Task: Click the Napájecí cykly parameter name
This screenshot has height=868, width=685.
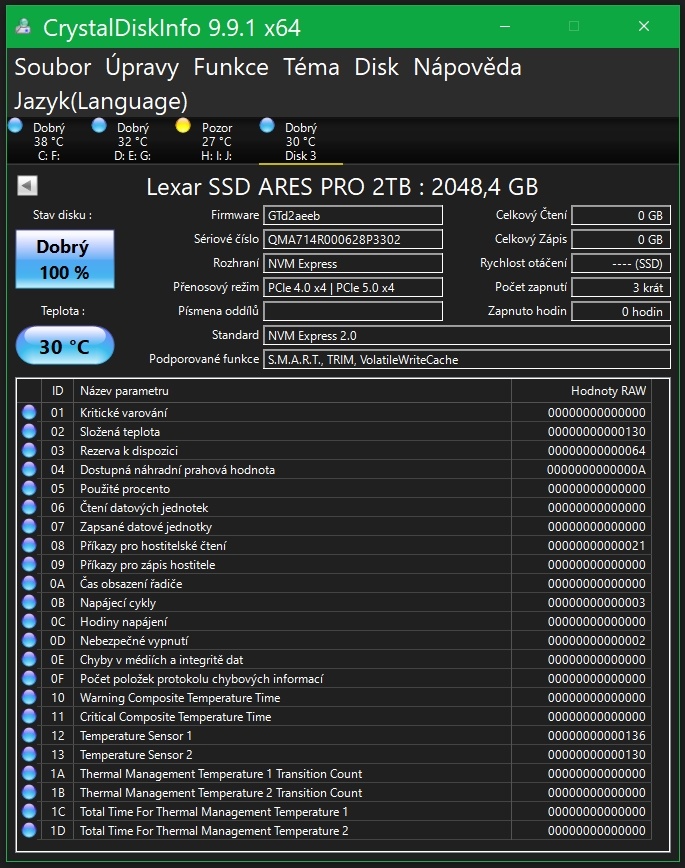Action: (x=118, y=603)
